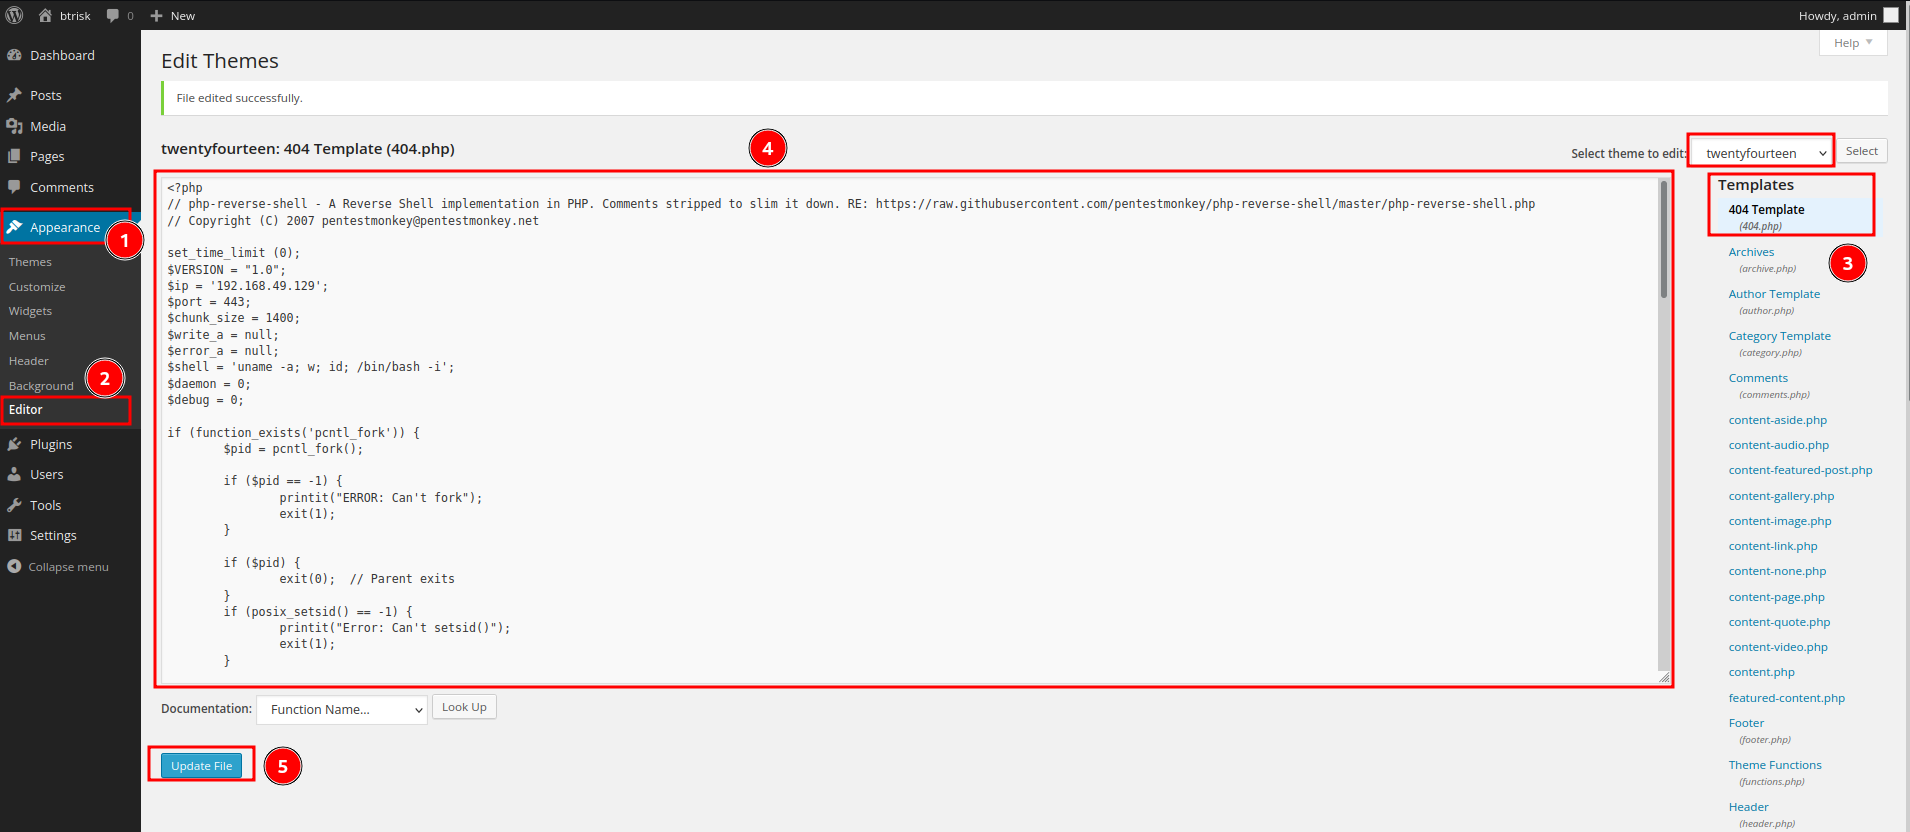Click the Collapse menu arrow icon
Screen dimensions: 1910x832
pyautogui.click(x=14, y=566)
